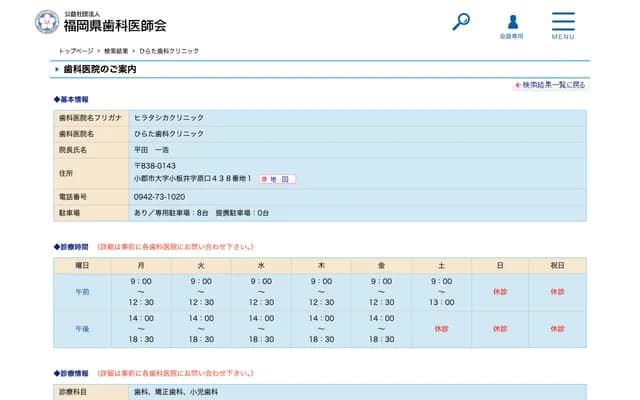This screenshot has width=640, height=400.
Task: Go to トップページ in breadcrumb
Action: pyautogui.click(x=76, y=50)
